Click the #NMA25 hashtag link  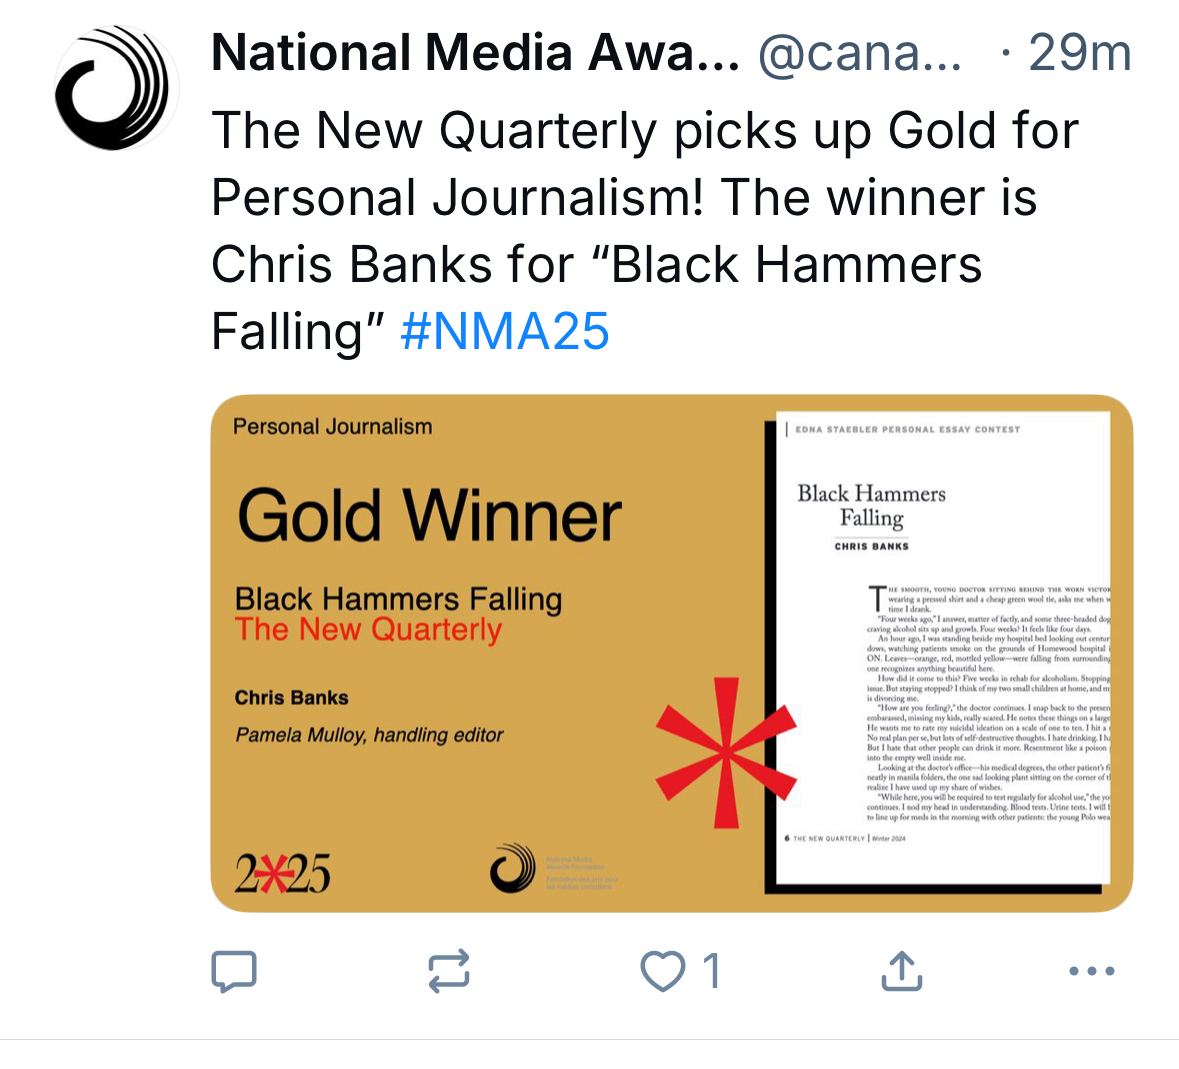coord(505,331)
